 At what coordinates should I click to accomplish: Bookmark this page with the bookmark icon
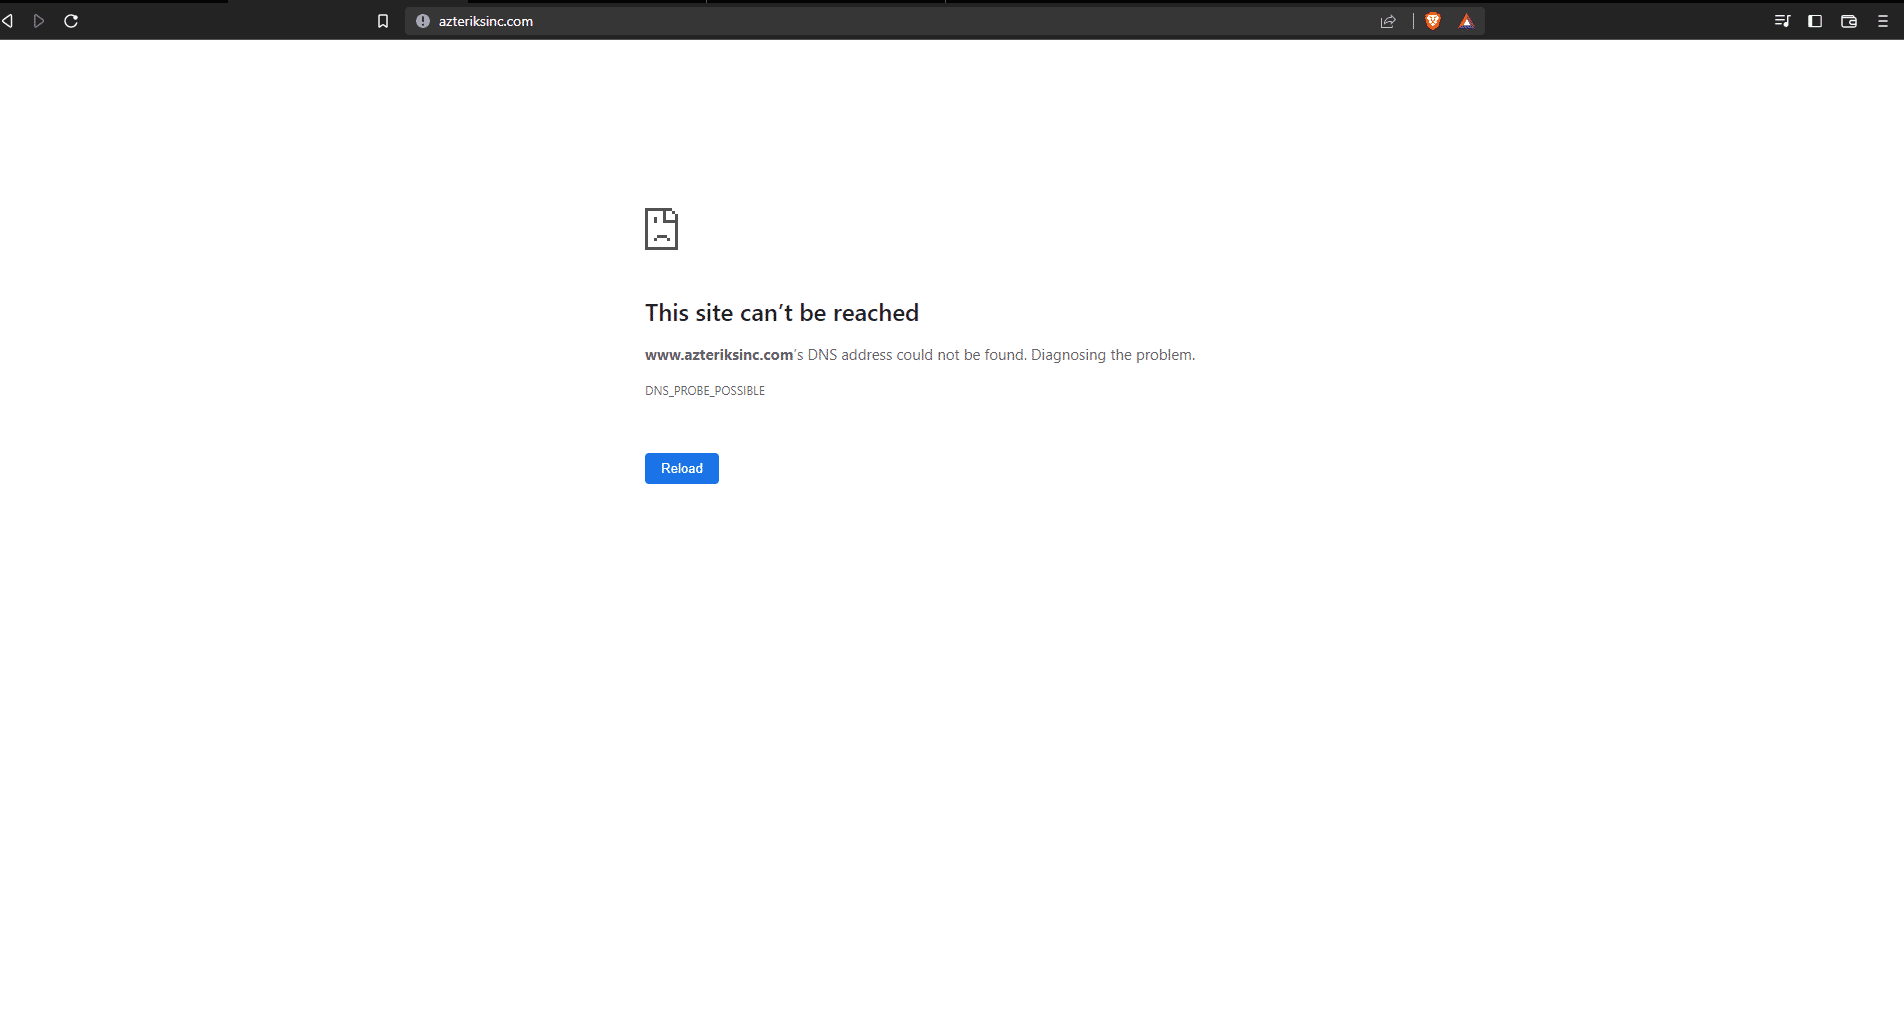click(x=382, y=21)
